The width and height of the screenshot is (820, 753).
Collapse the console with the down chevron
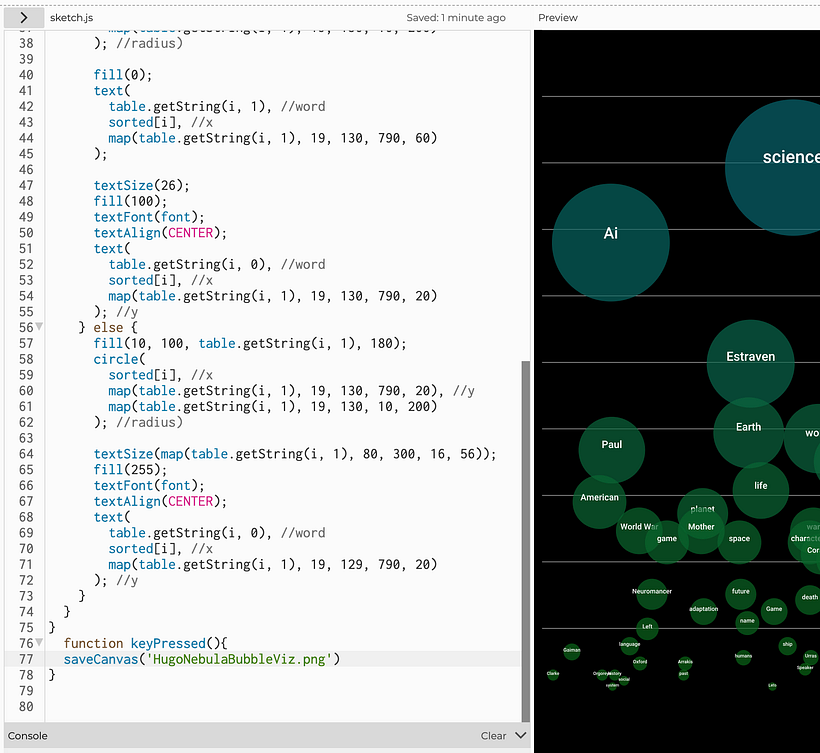coord(520,735)
